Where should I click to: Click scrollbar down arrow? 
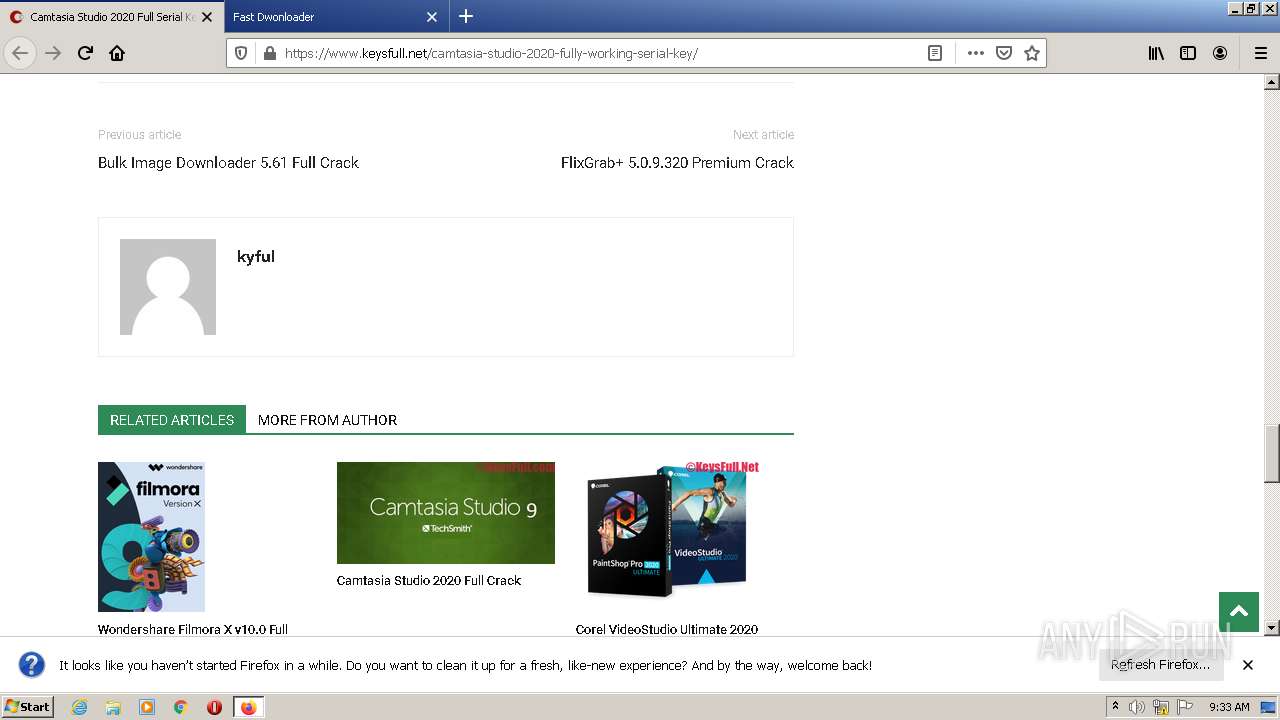point(1272,628)
